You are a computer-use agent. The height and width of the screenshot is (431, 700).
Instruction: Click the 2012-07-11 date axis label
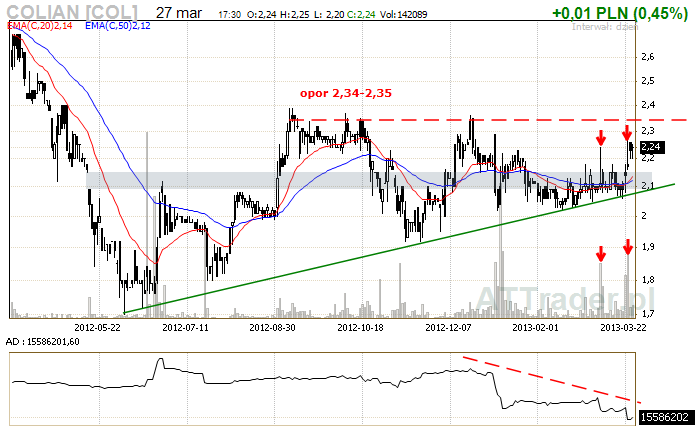pyautogui.click(x=185, y=328)
